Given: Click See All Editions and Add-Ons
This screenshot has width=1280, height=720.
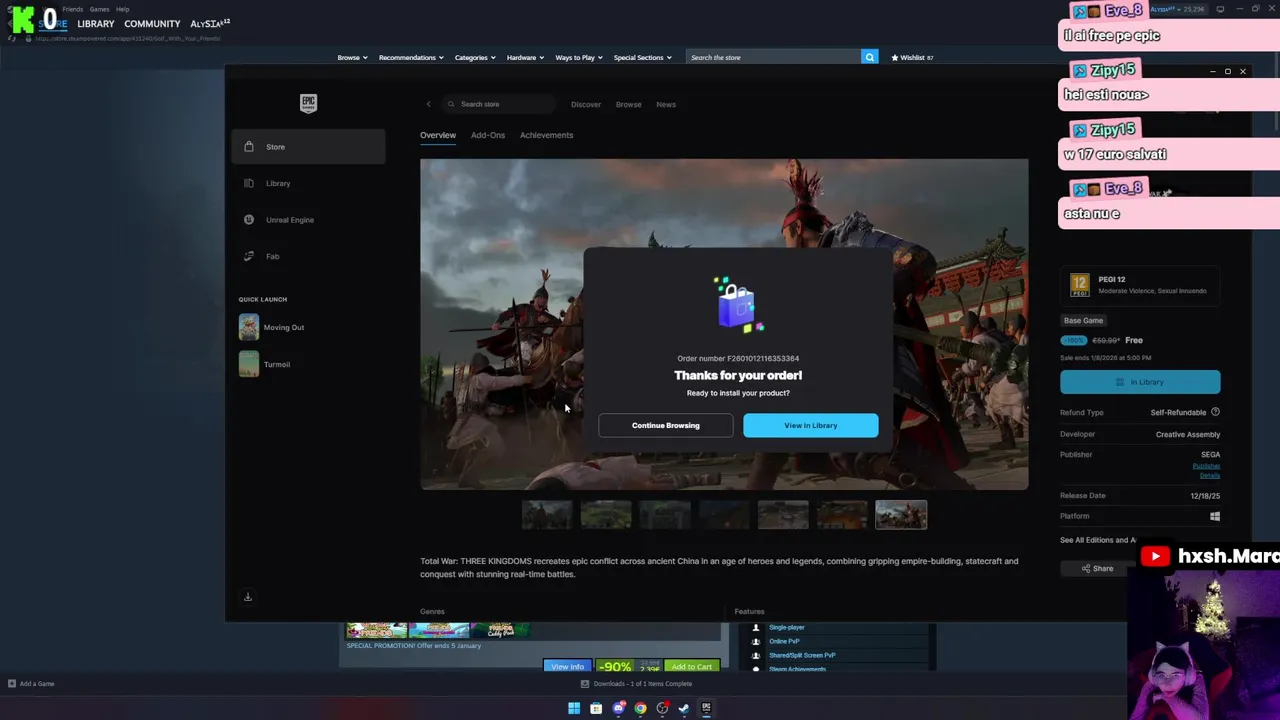Looking at the screenshot, I should [1098, 540].
